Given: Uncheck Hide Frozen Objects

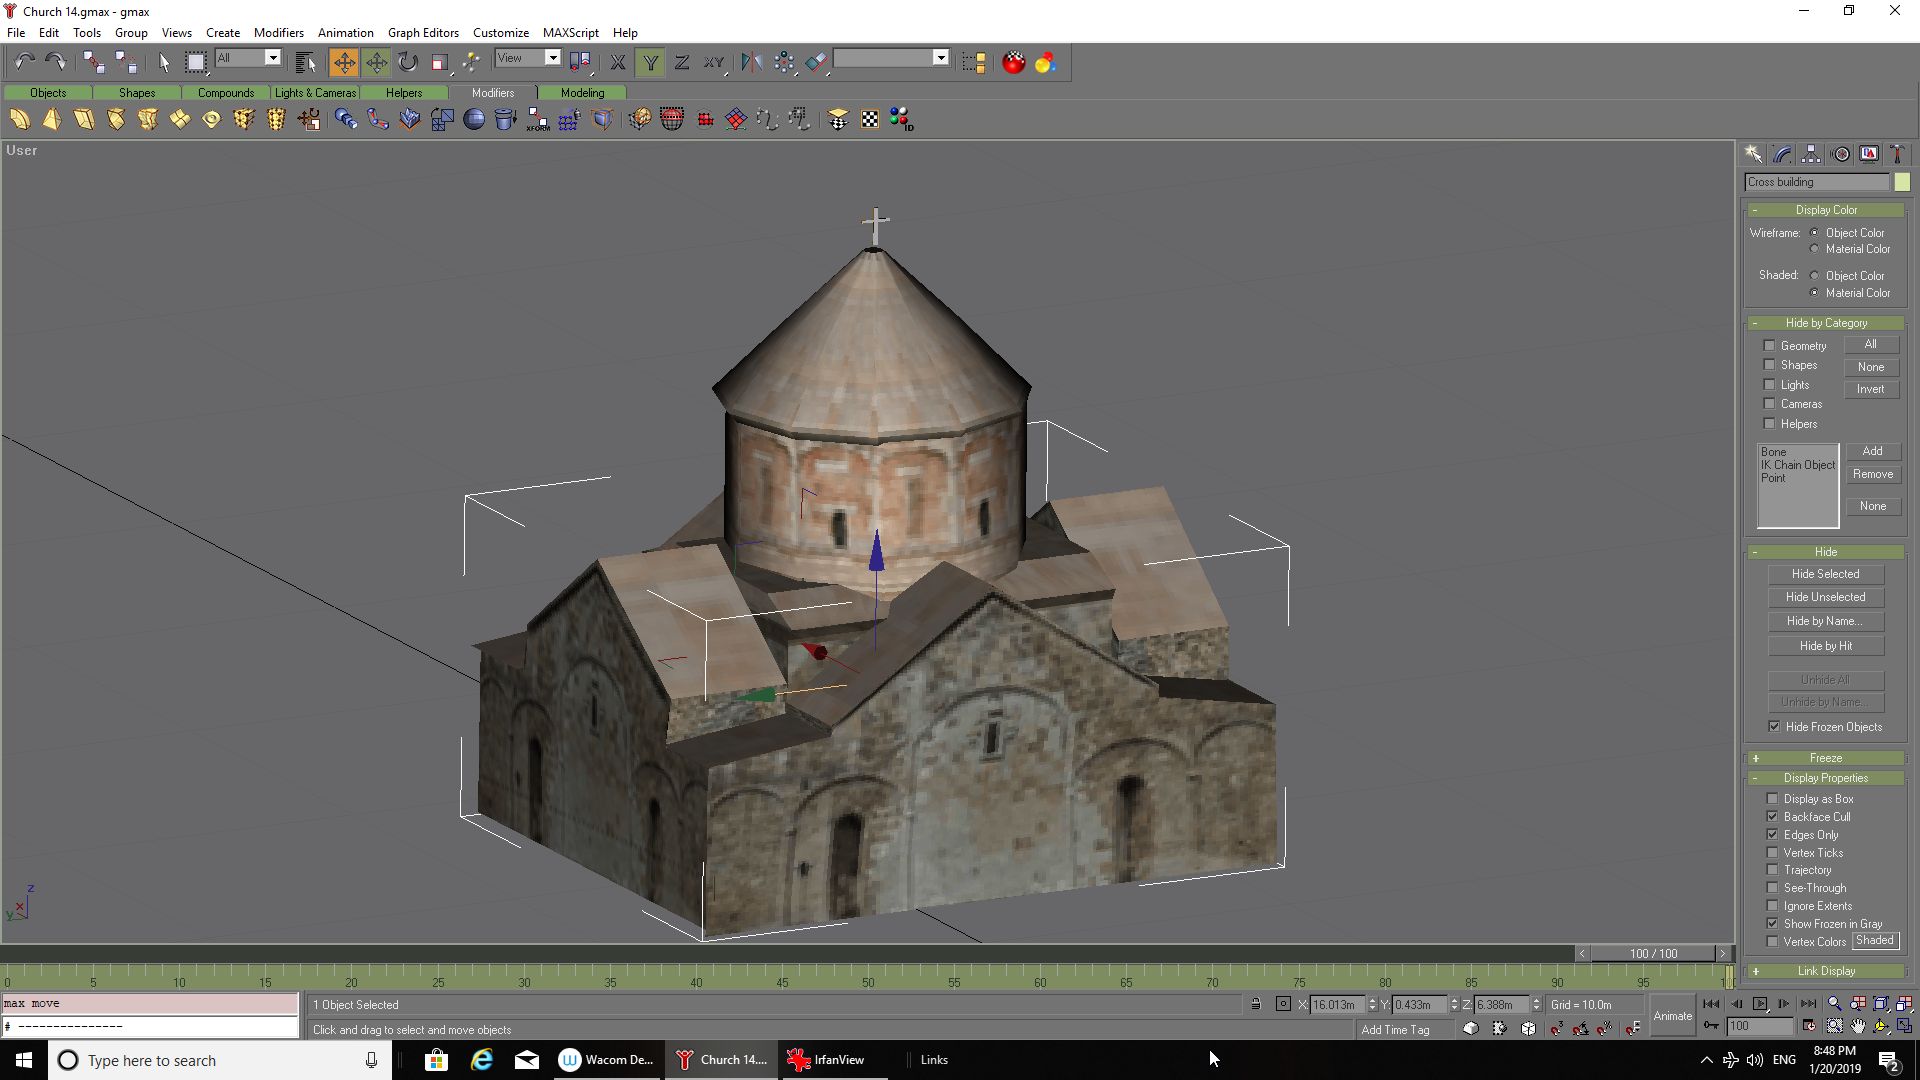Looking at the screenshot, I should coord(1774,727).
